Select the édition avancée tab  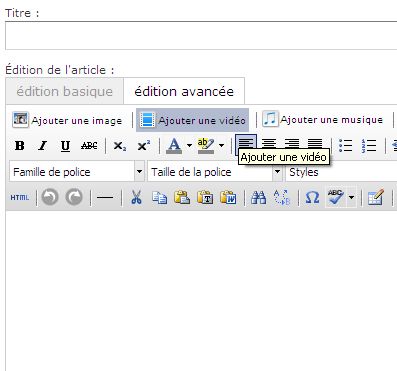point(184,91)
